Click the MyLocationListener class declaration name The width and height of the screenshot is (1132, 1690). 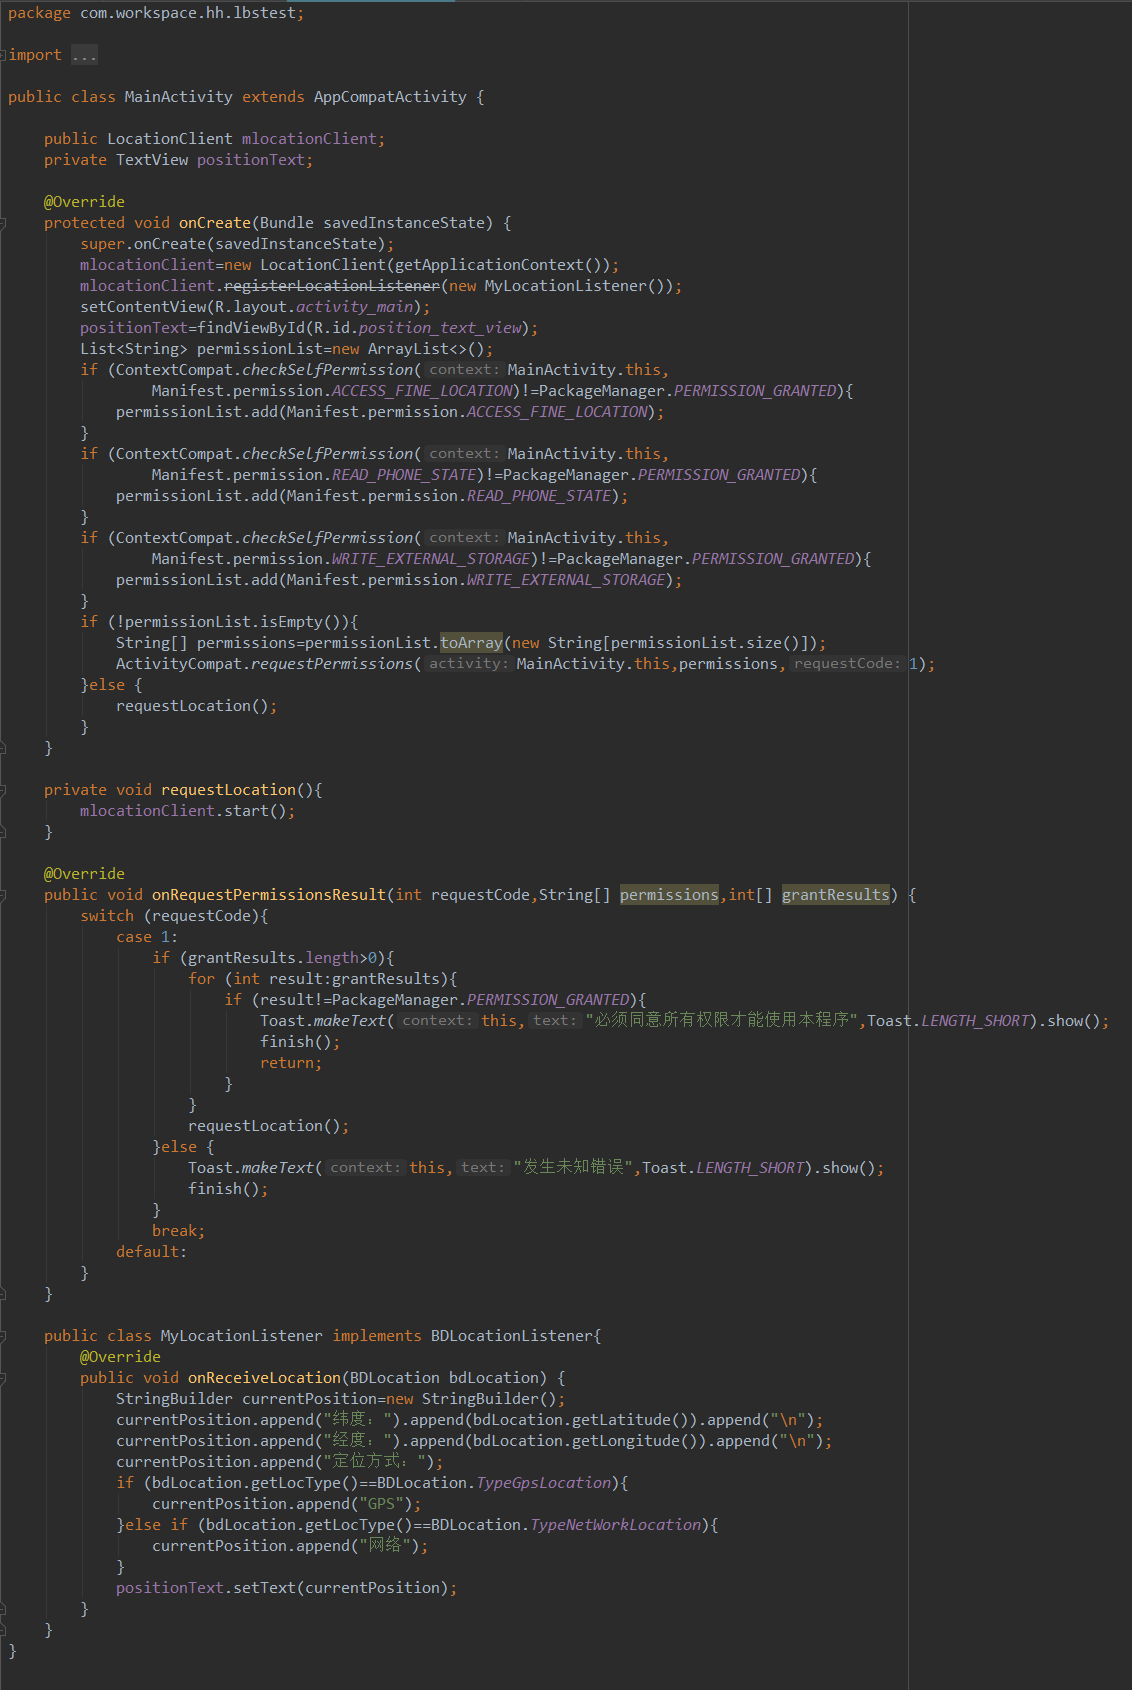click(x=241, y=1336)
